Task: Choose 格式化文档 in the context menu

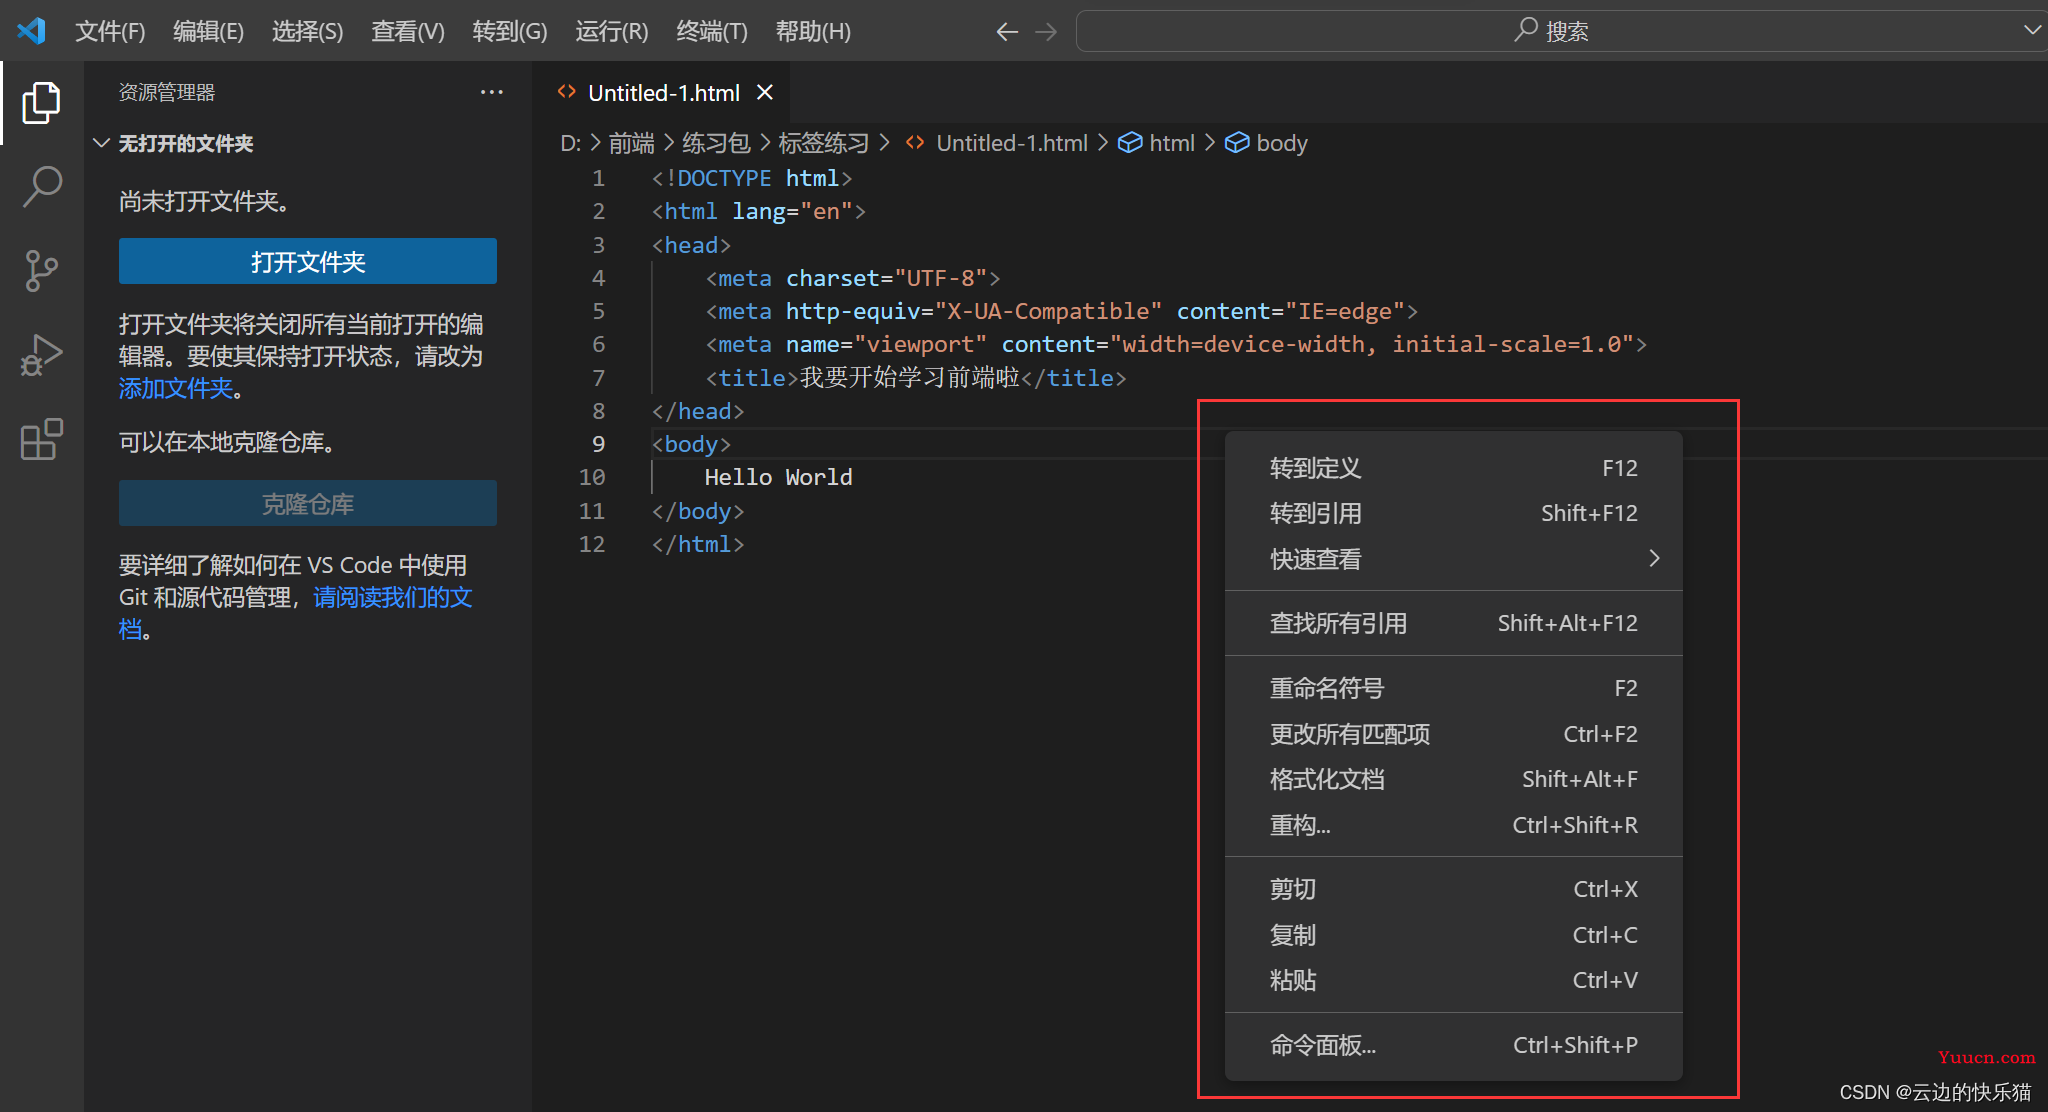Action: tap(1453, 779)
